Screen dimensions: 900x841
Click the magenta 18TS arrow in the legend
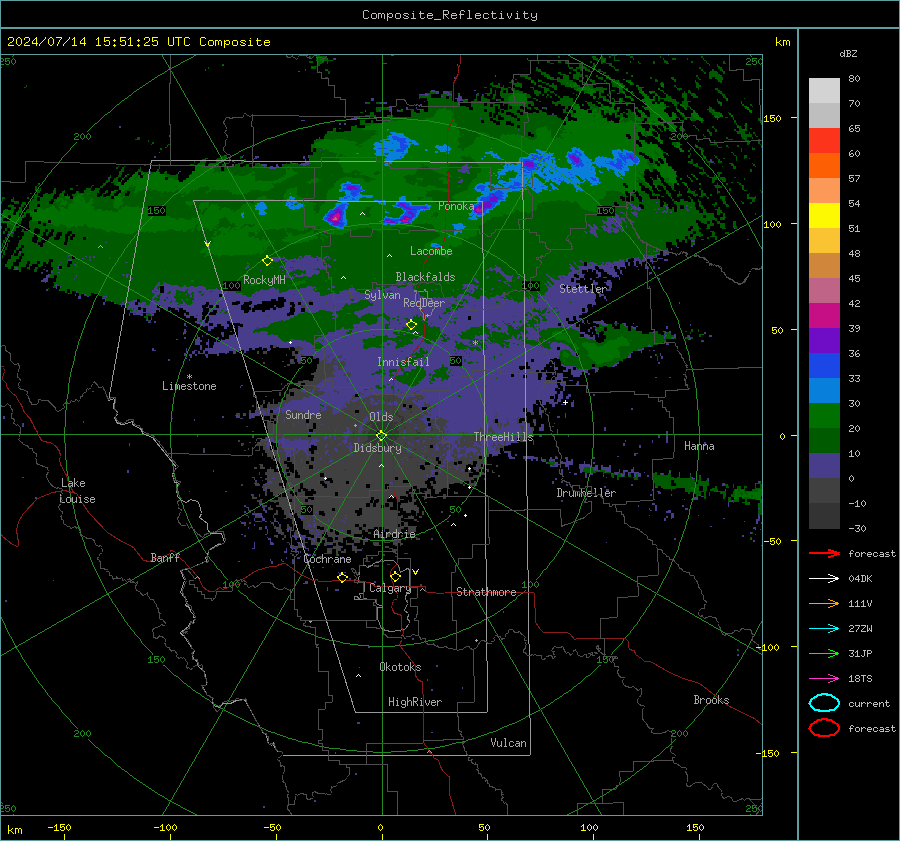click(x=824, y=679)
